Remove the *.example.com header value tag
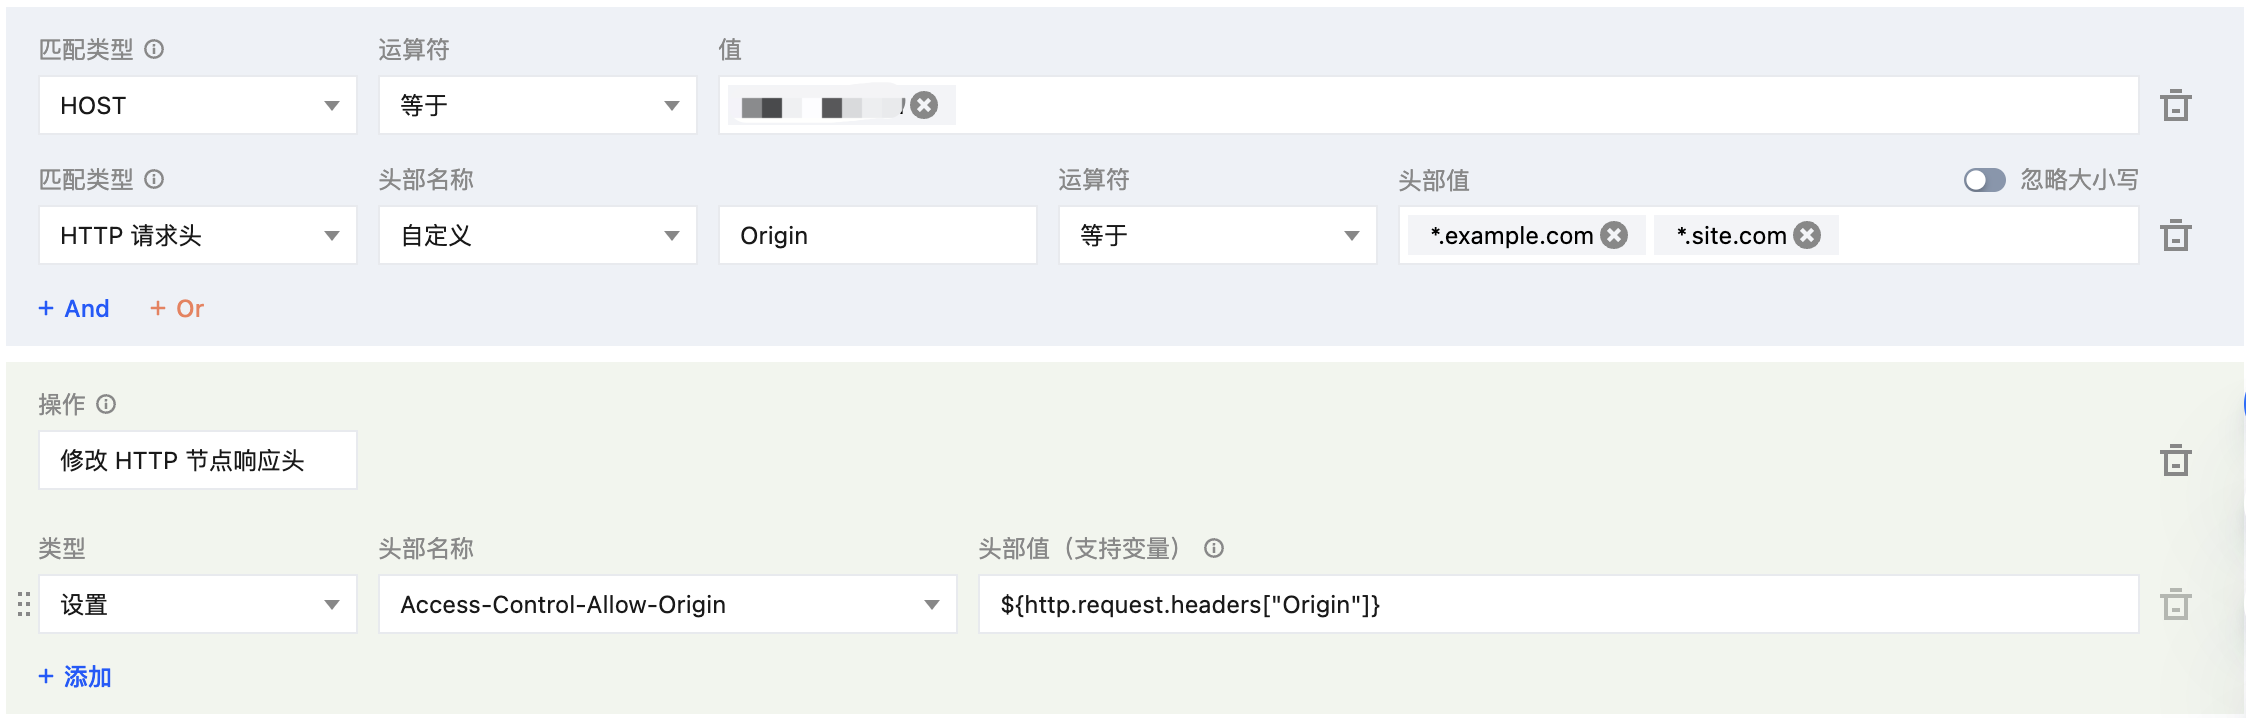Viewport: 2246px width, 718px height. click(x=1613, y=235)
